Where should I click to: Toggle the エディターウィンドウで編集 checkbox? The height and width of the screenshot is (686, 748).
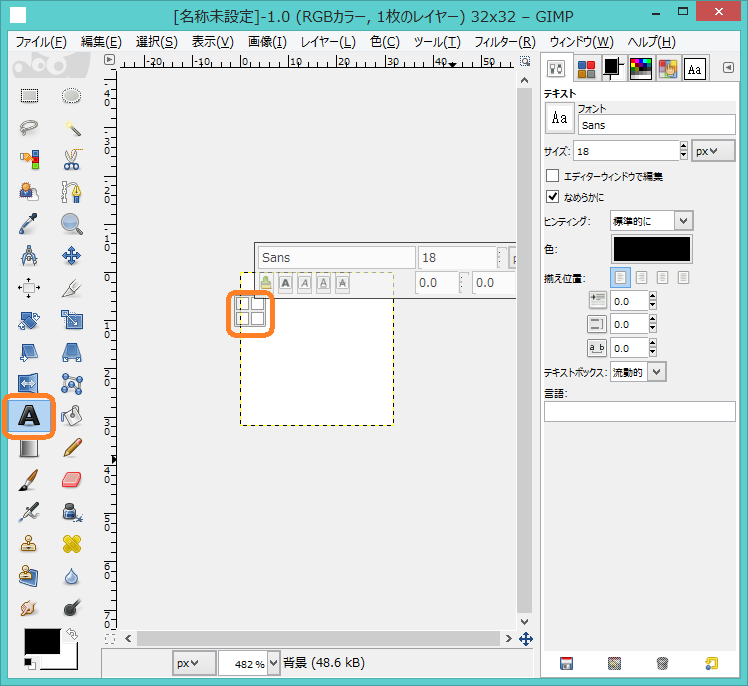552,176
